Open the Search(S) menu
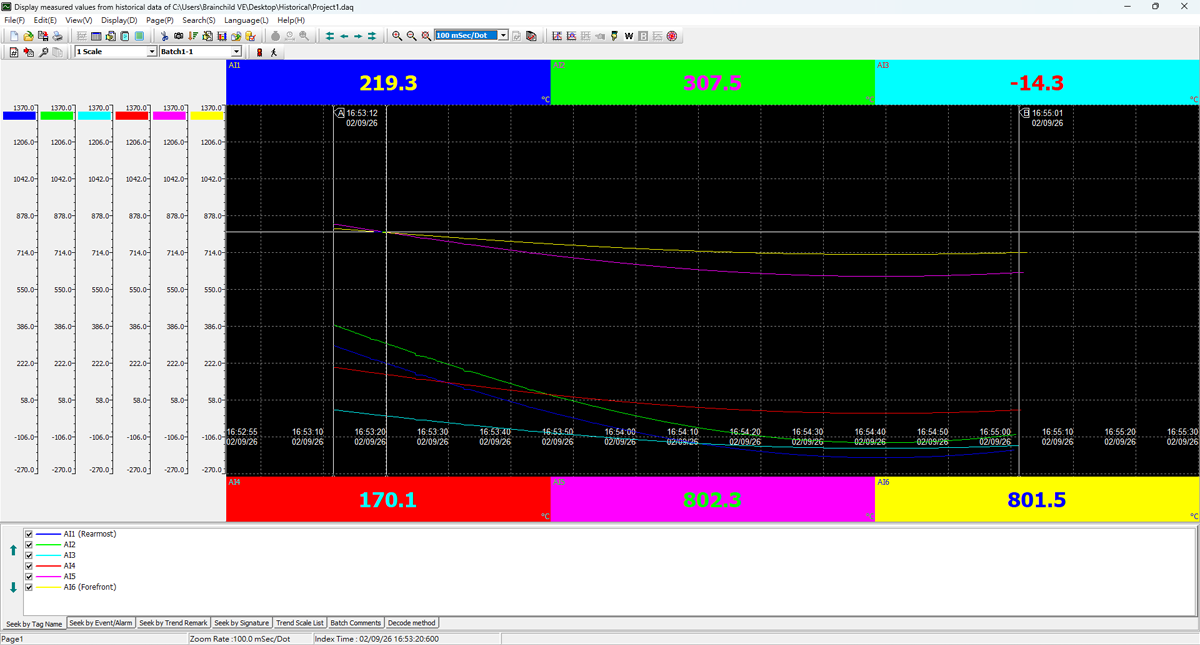 198,20
